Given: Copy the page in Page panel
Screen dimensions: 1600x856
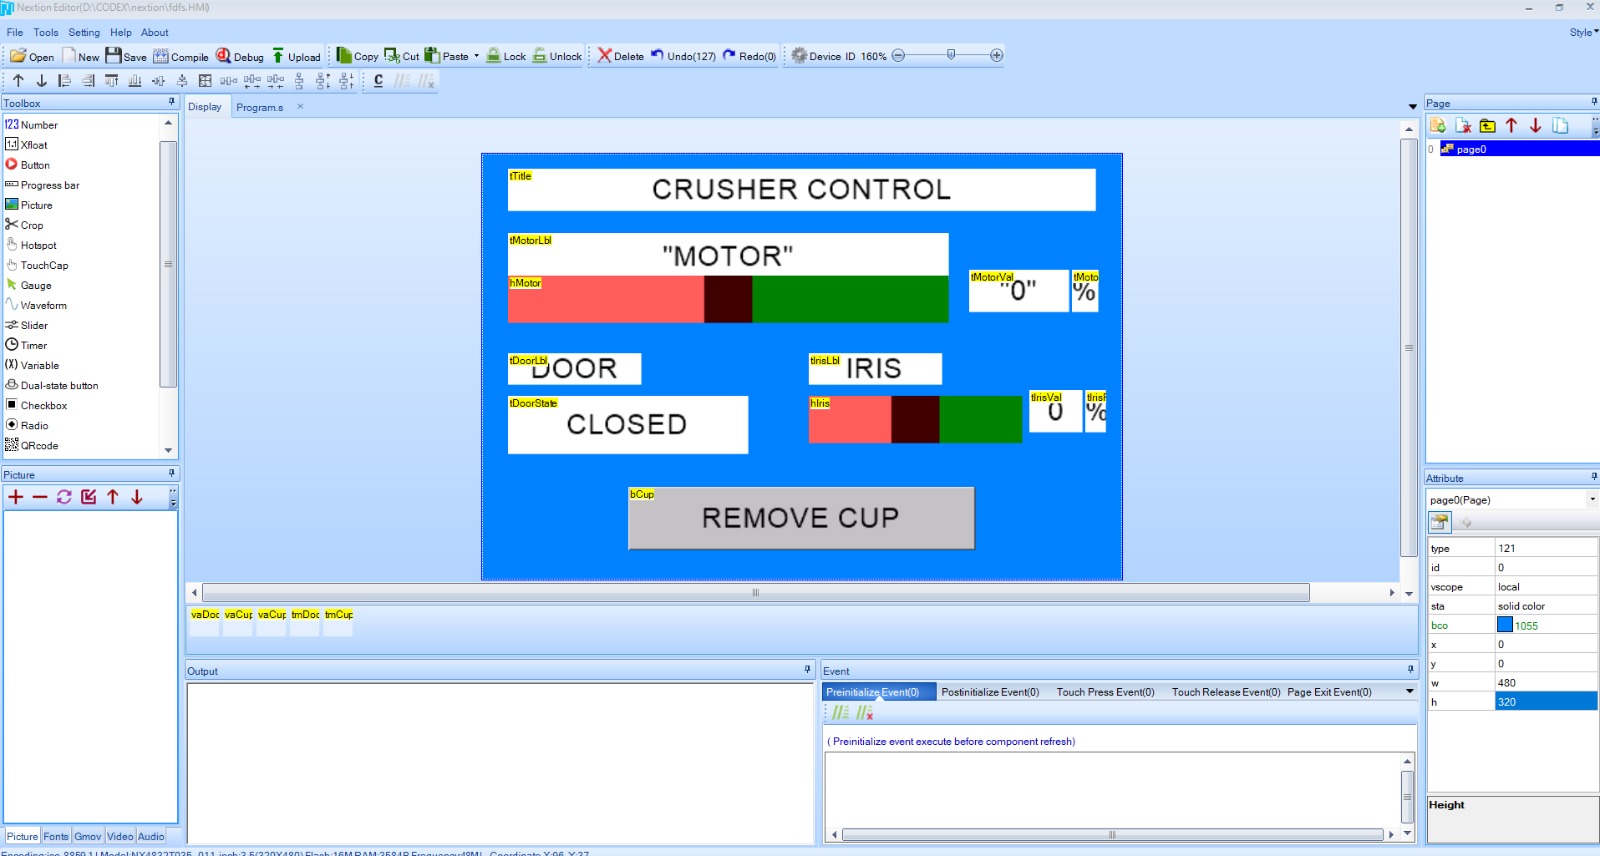Looking at the screenshot, I should [x=1560, y=126].
